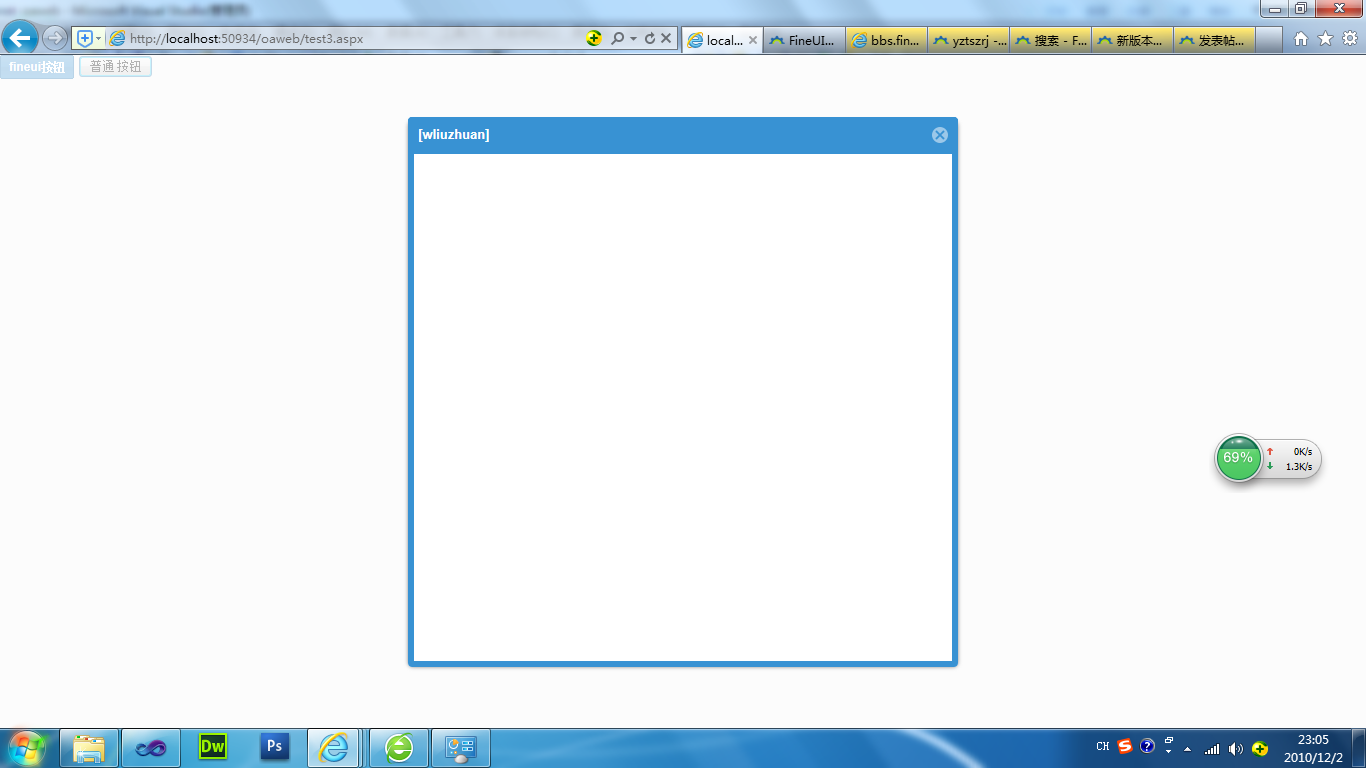
Task: Switch to the bbs.fin... browser tab
Action: click(x=886, y=40)
